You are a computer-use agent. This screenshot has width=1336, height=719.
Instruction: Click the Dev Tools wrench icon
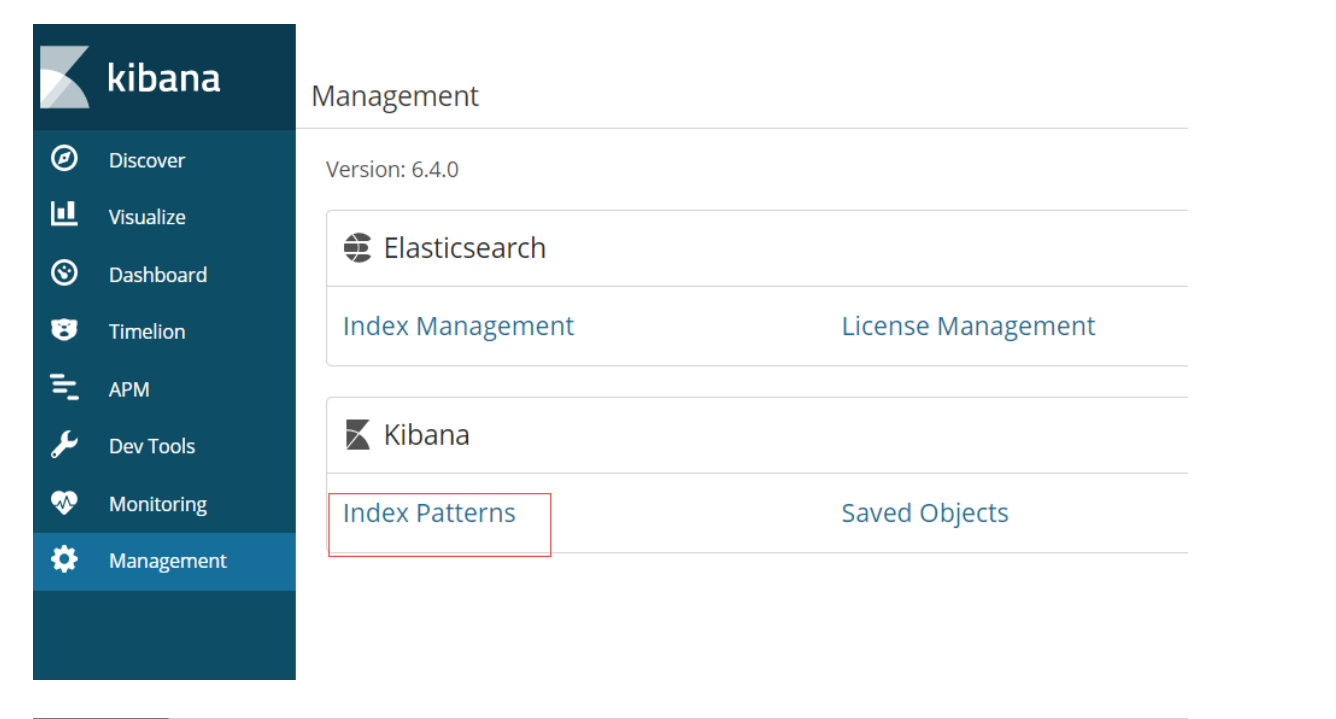click(64, 445)
